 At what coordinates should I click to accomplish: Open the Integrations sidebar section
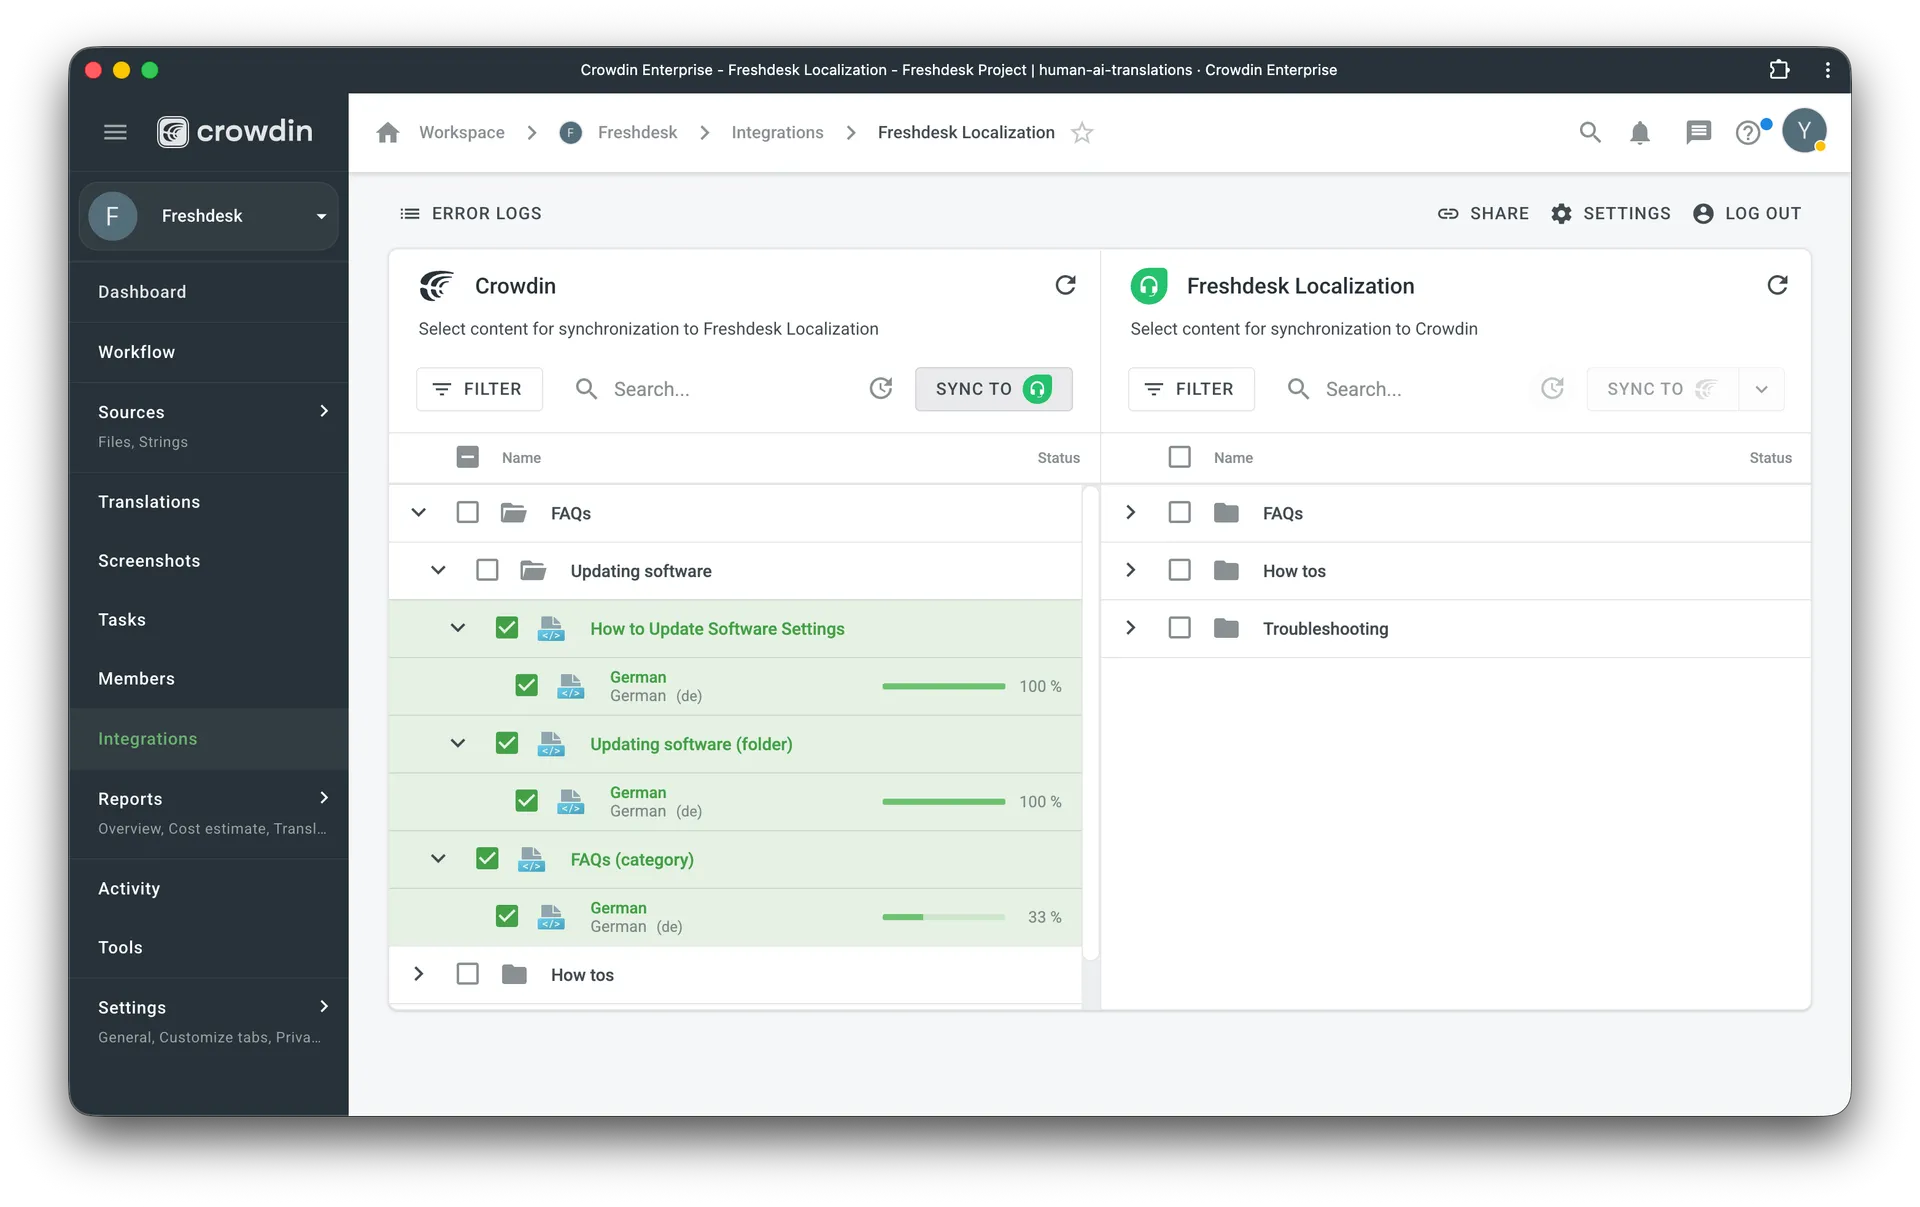tap(147, 738)
